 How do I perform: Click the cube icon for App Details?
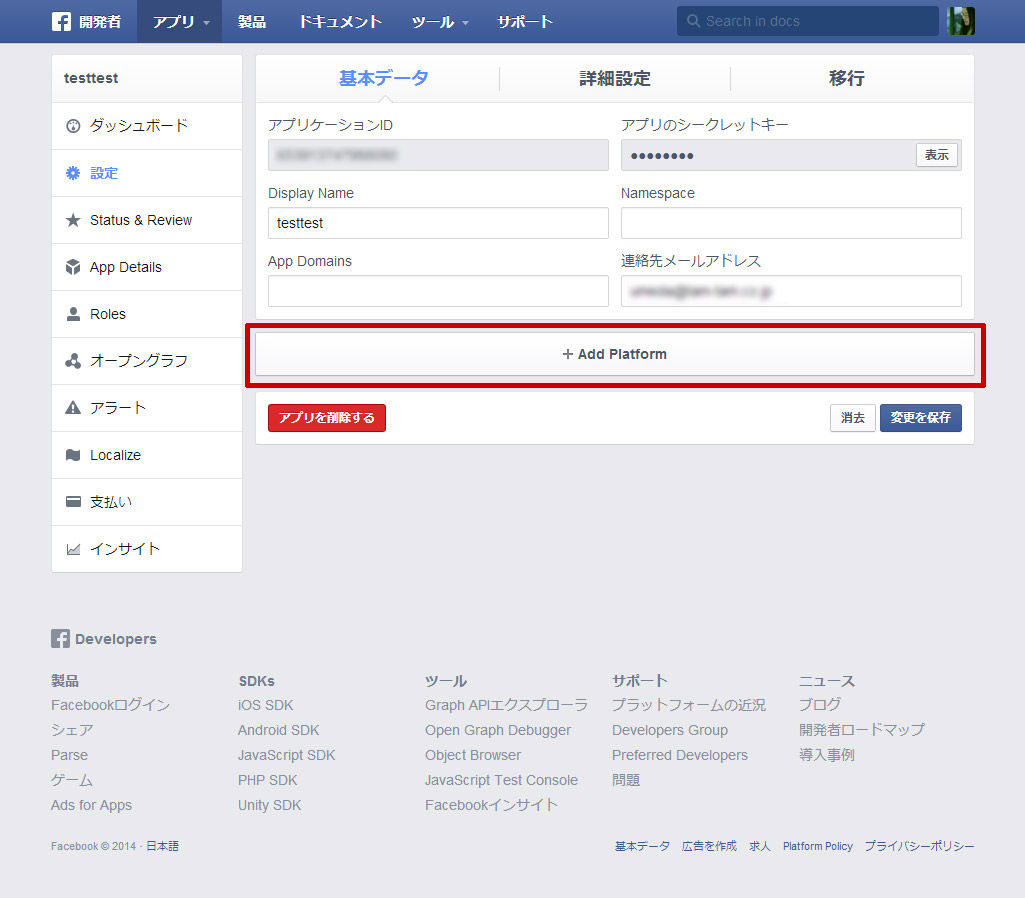point(73,267)
